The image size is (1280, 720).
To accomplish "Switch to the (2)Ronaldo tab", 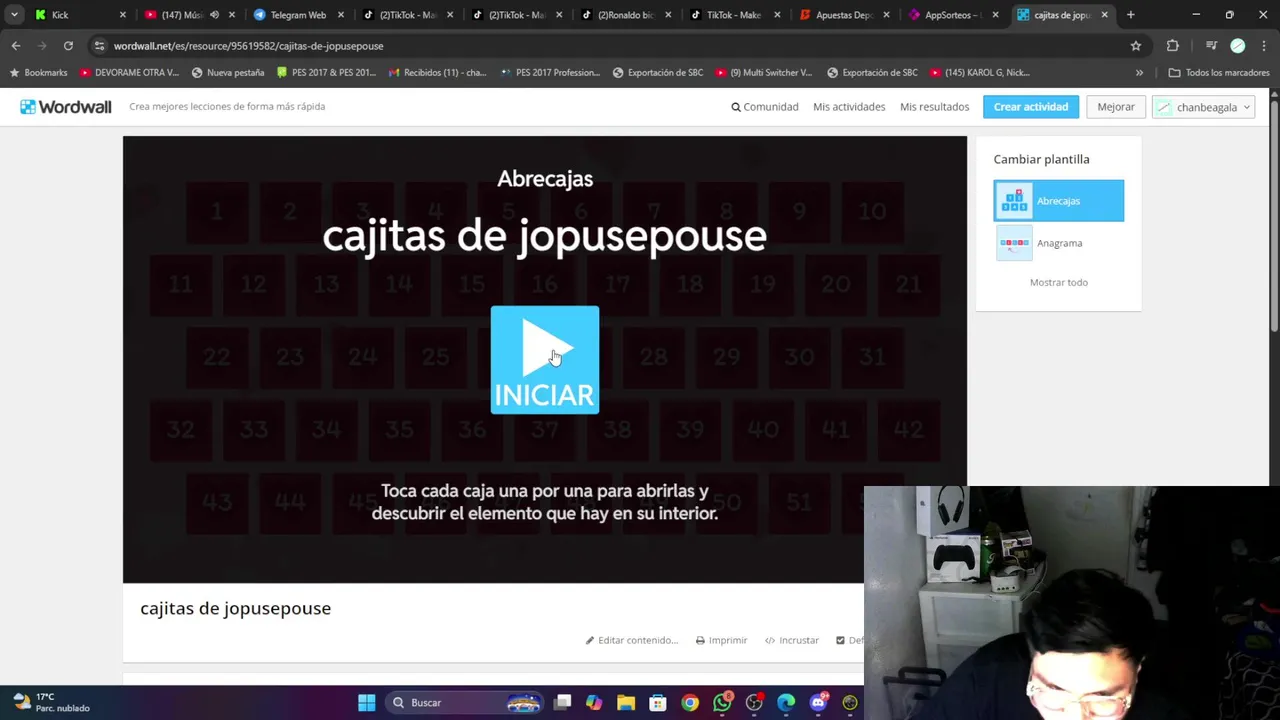I will 628,15.
